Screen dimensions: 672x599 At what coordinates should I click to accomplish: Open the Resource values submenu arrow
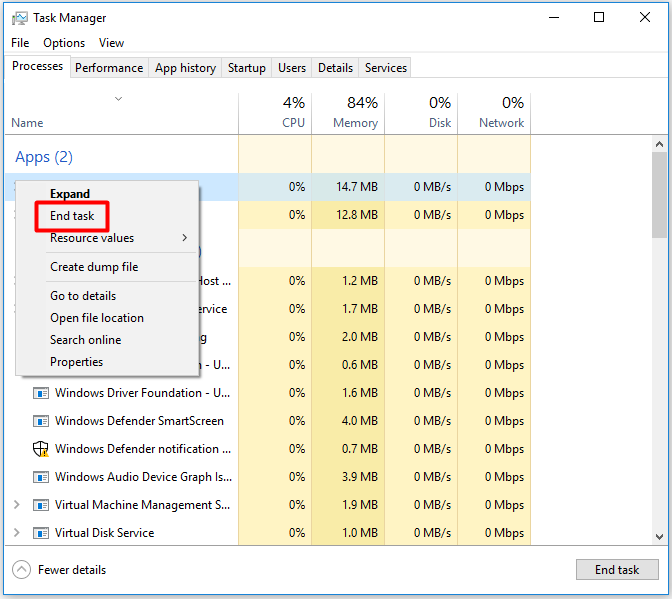coord(185,238)
